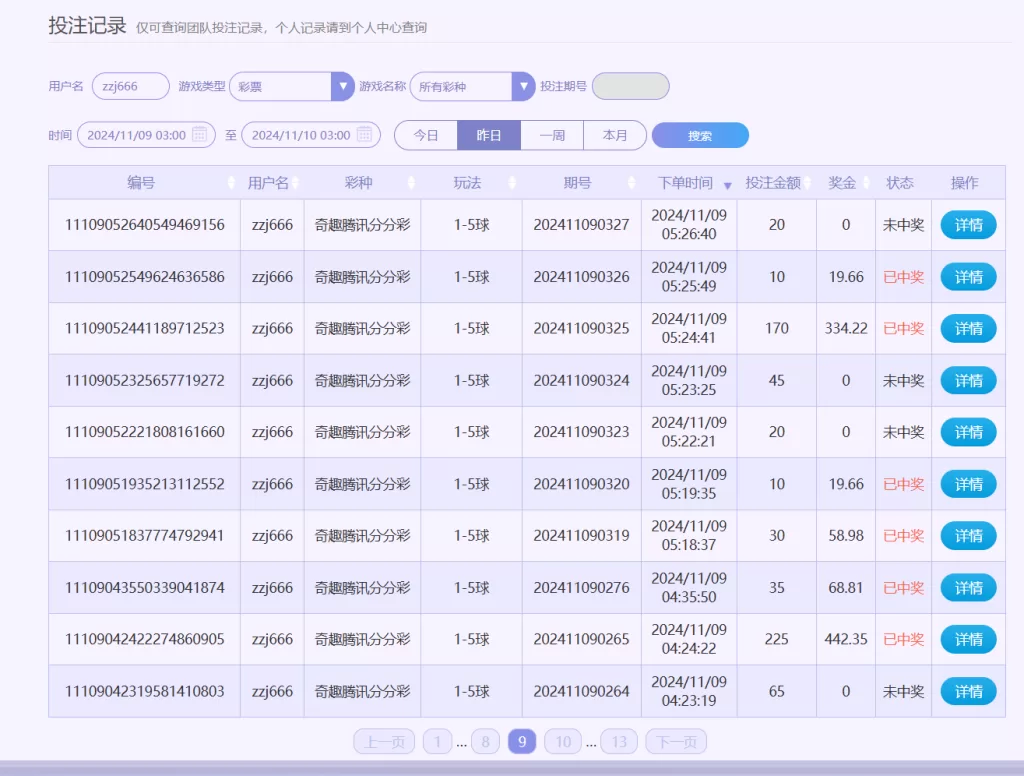Click bet number 11109052325657719272
This screenshot has height=776, width=1024.
[144, 380]
